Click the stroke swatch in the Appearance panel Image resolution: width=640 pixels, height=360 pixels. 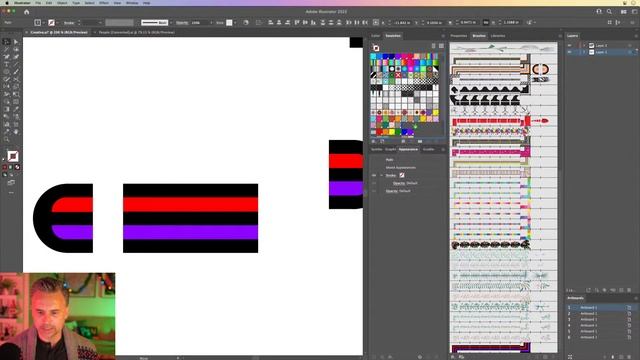coord(402,175)
